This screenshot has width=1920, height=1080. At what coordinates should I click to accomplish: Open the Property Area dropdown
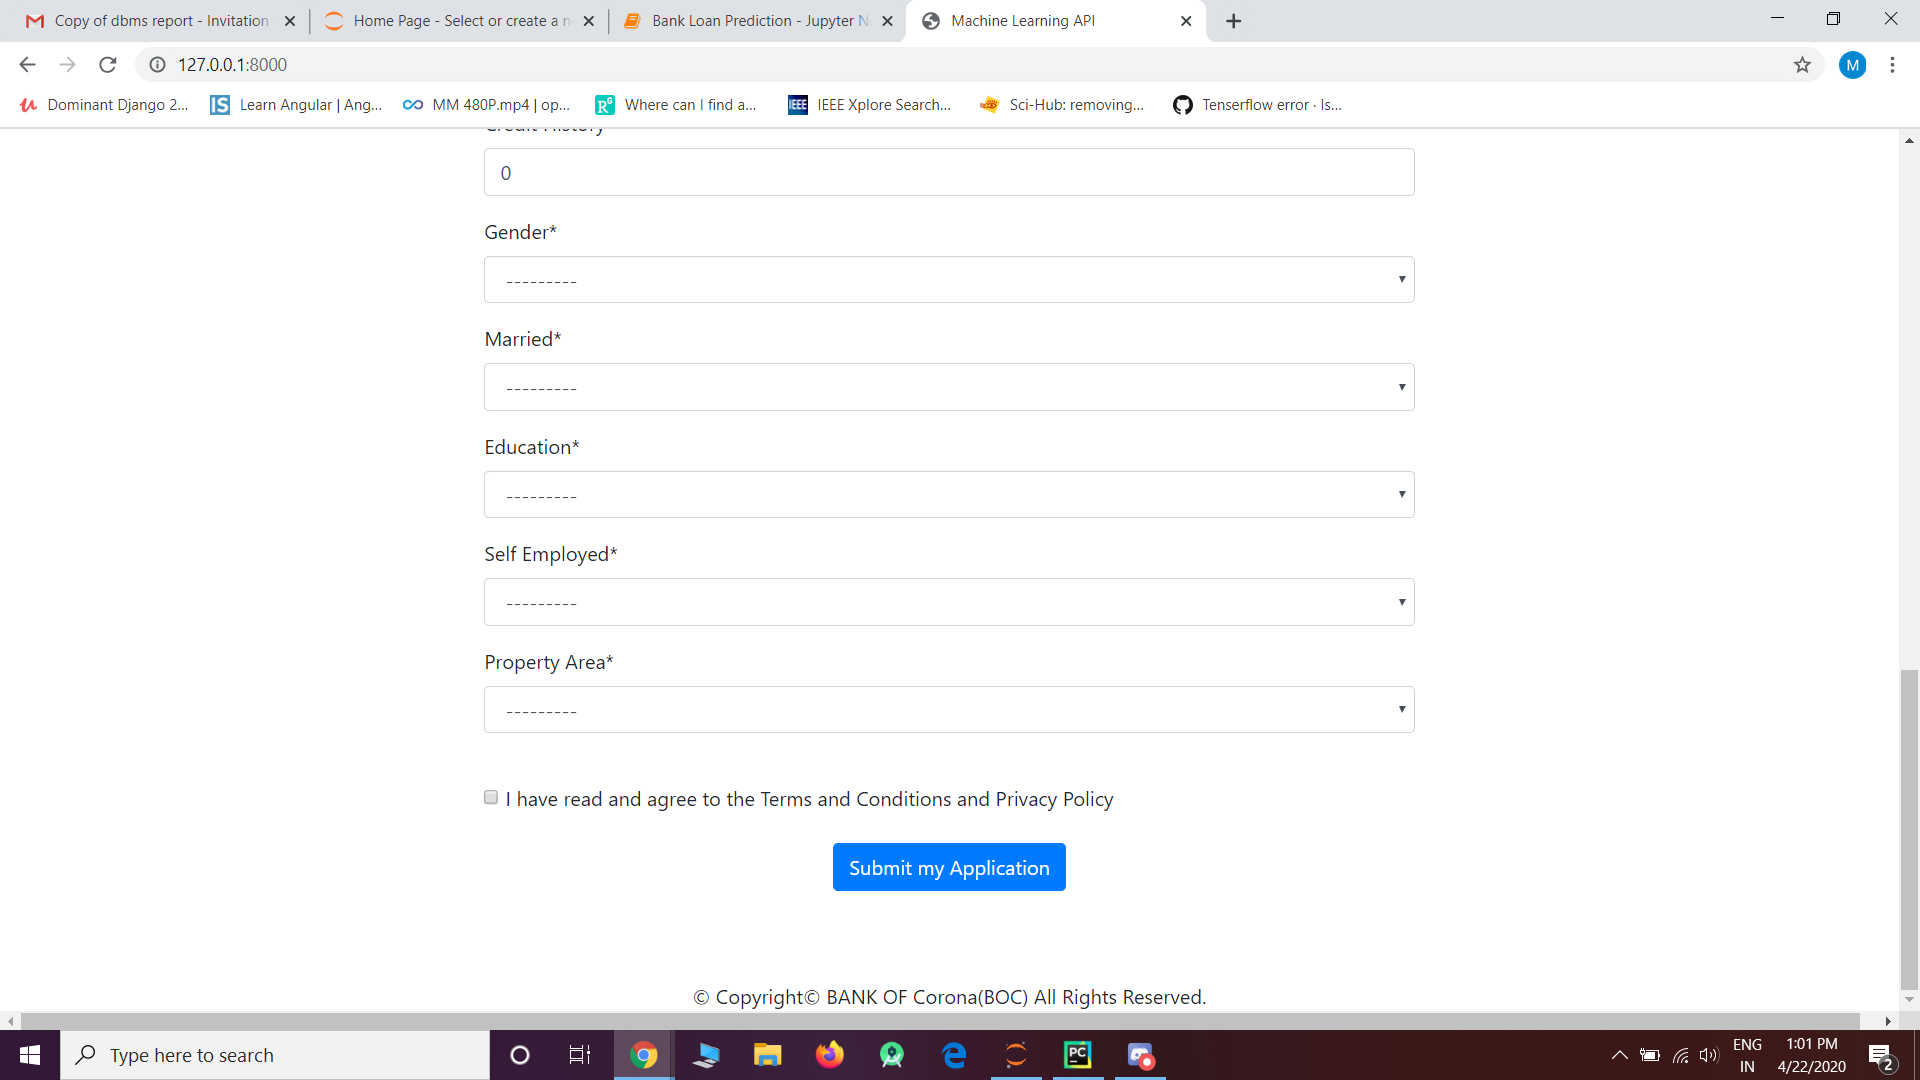(948, 710)
